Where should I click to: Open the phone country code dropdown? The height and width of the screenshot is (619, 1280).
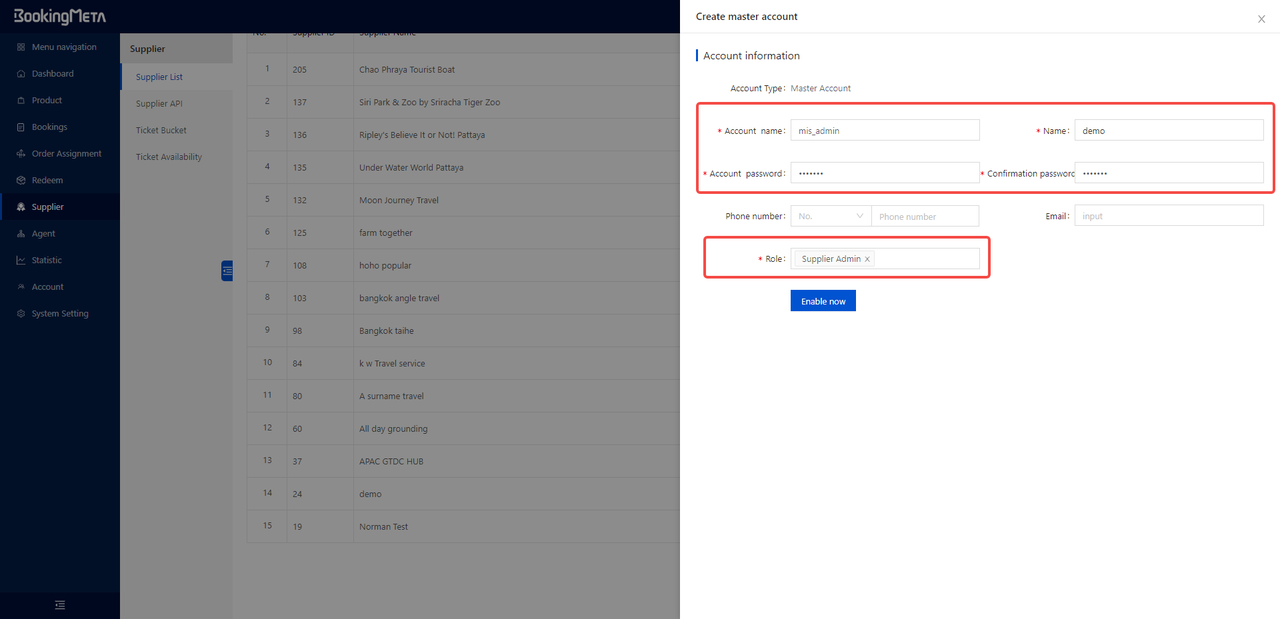(830, 216)
